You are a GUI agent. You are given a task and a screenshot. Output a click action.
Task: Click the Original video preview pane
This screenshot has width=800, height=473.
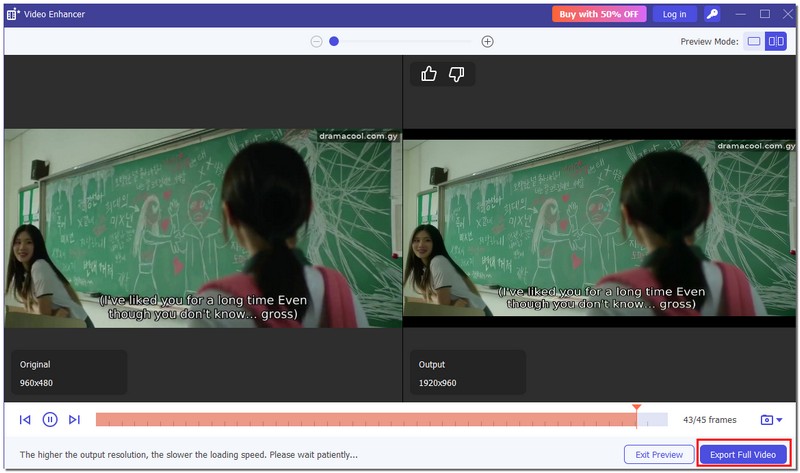pyautogui.click(x=202, y=228)
